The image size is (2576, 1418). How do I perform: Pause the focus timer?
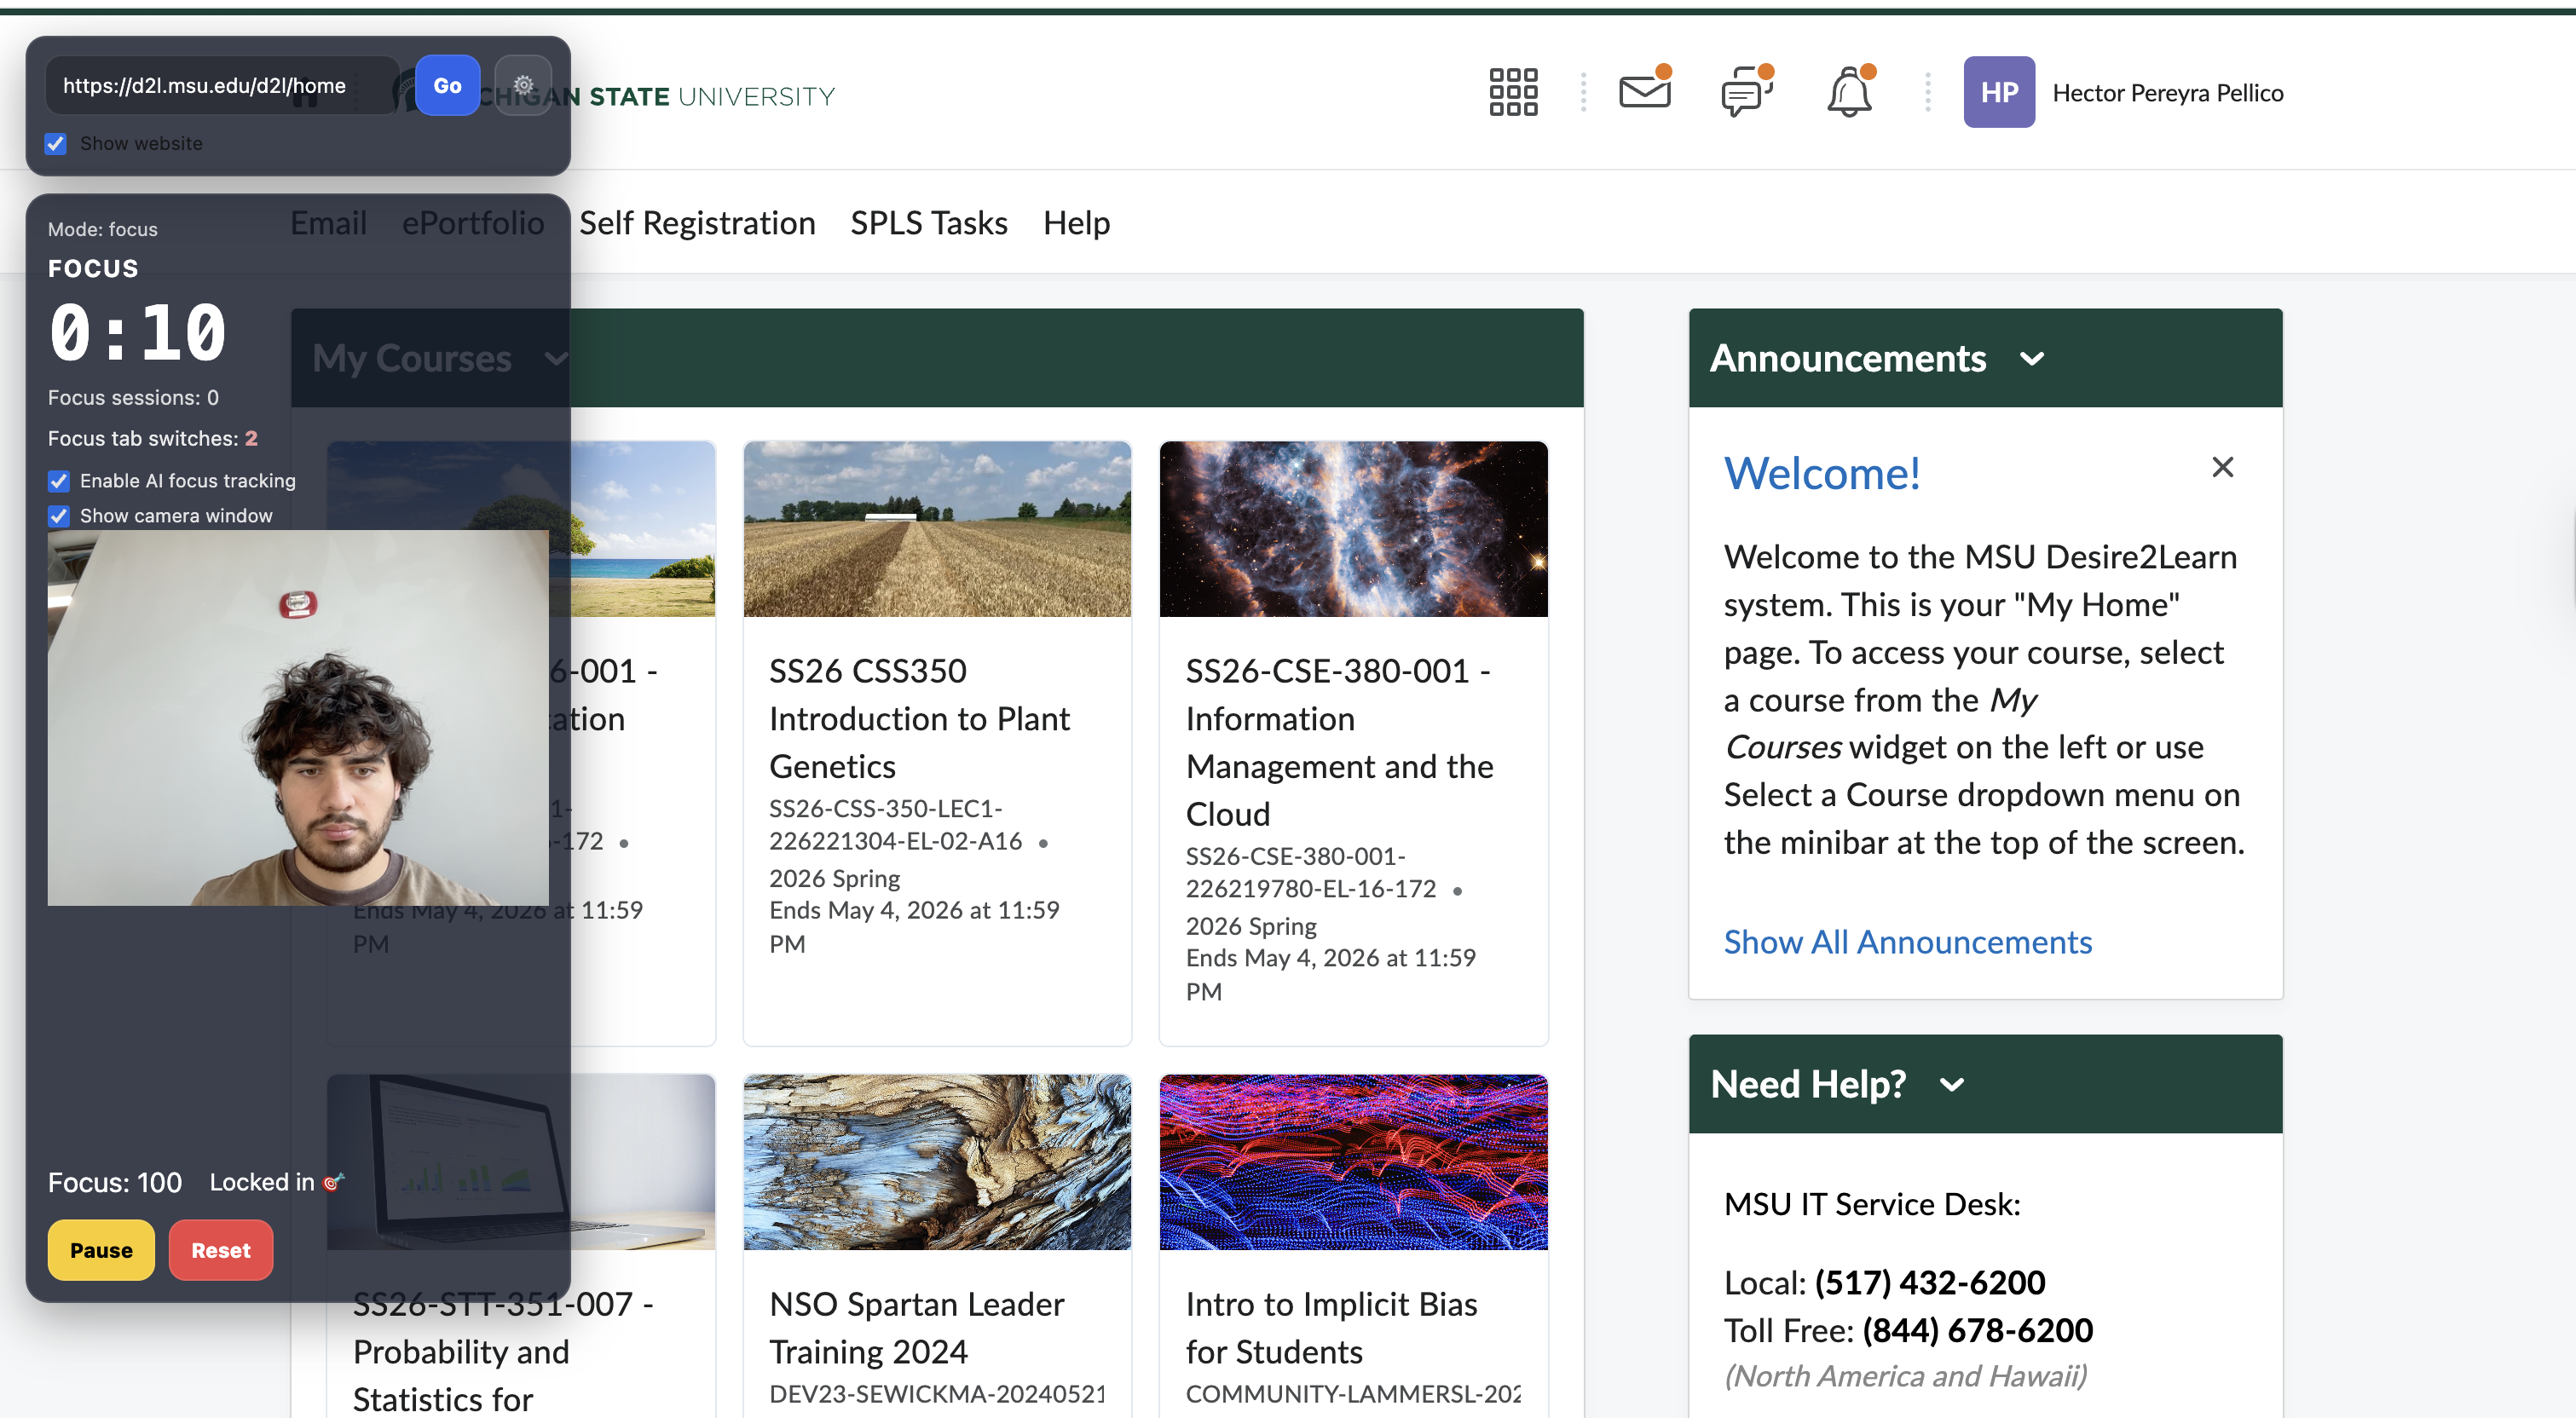click(101, 1250)
